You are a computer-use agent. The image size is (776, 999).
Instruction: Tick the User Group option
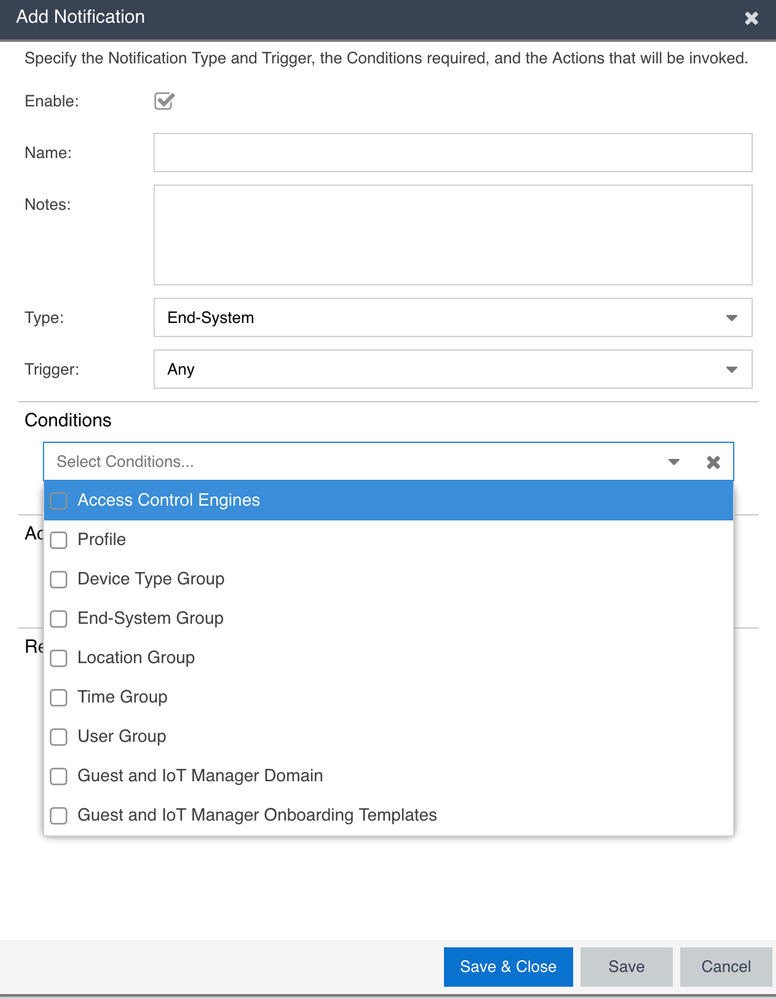tap(59, 737)
